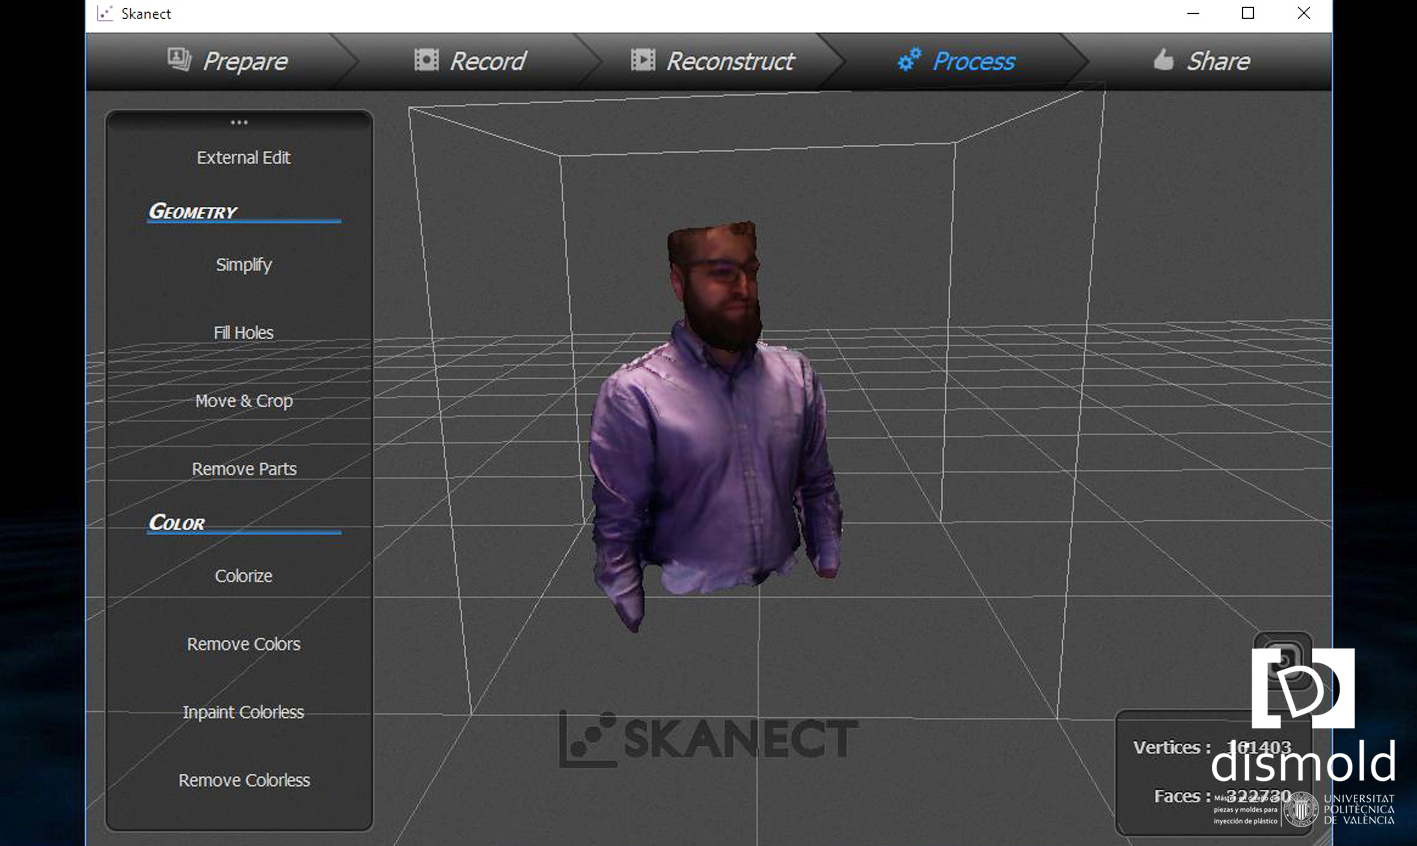Click the Skanect app icon in title bar
Image resolution: width=1417 pixels, height=846 pixels.
pos(105,13)
